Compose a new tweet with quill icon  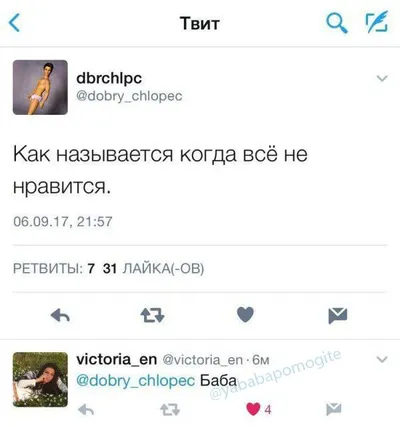[x=378, y=22]
